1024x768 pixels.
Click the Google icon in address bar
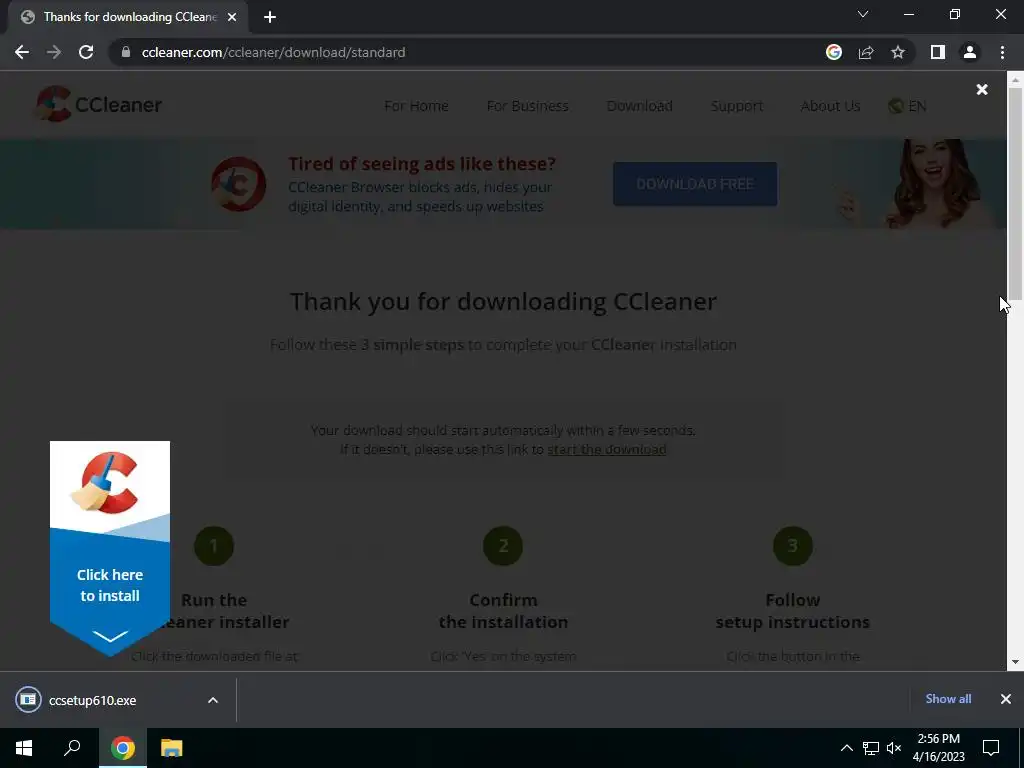pyautogui.click(x=833, y=52)
